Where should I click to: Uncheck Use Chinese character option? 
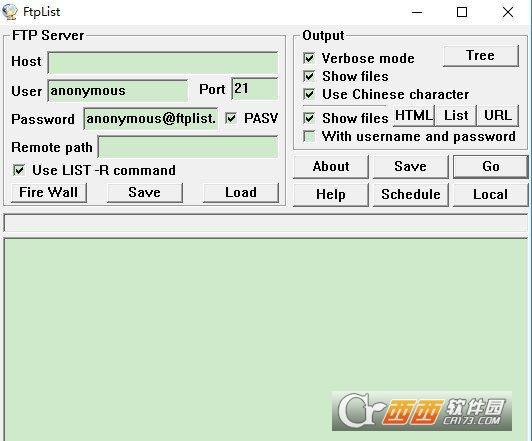(309, 94)
